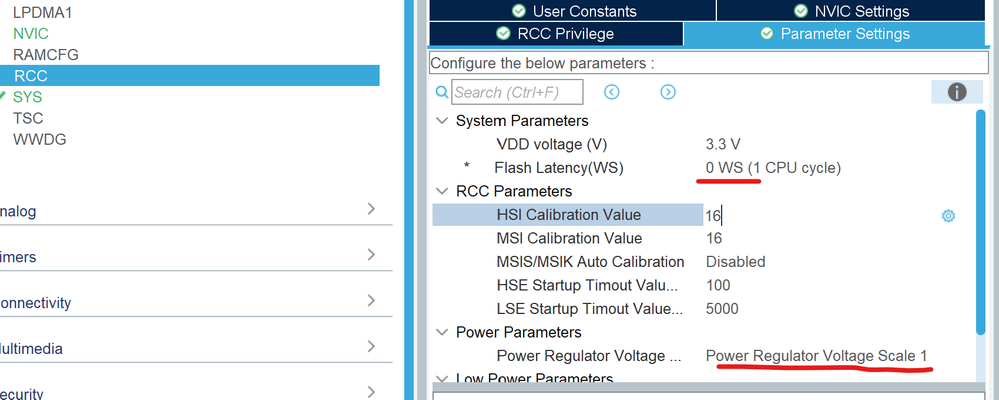Select the HSE Startup Timout Value label
Viewport: 999px width, 400px height.
pyautogui.click(x=587, y=285)
